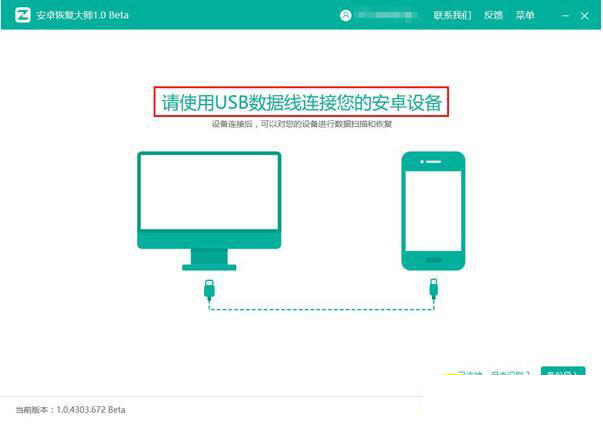Click the USB plug under the monitor
The width and height of the screenshot is (603, 430).
(x=209, y=290)
